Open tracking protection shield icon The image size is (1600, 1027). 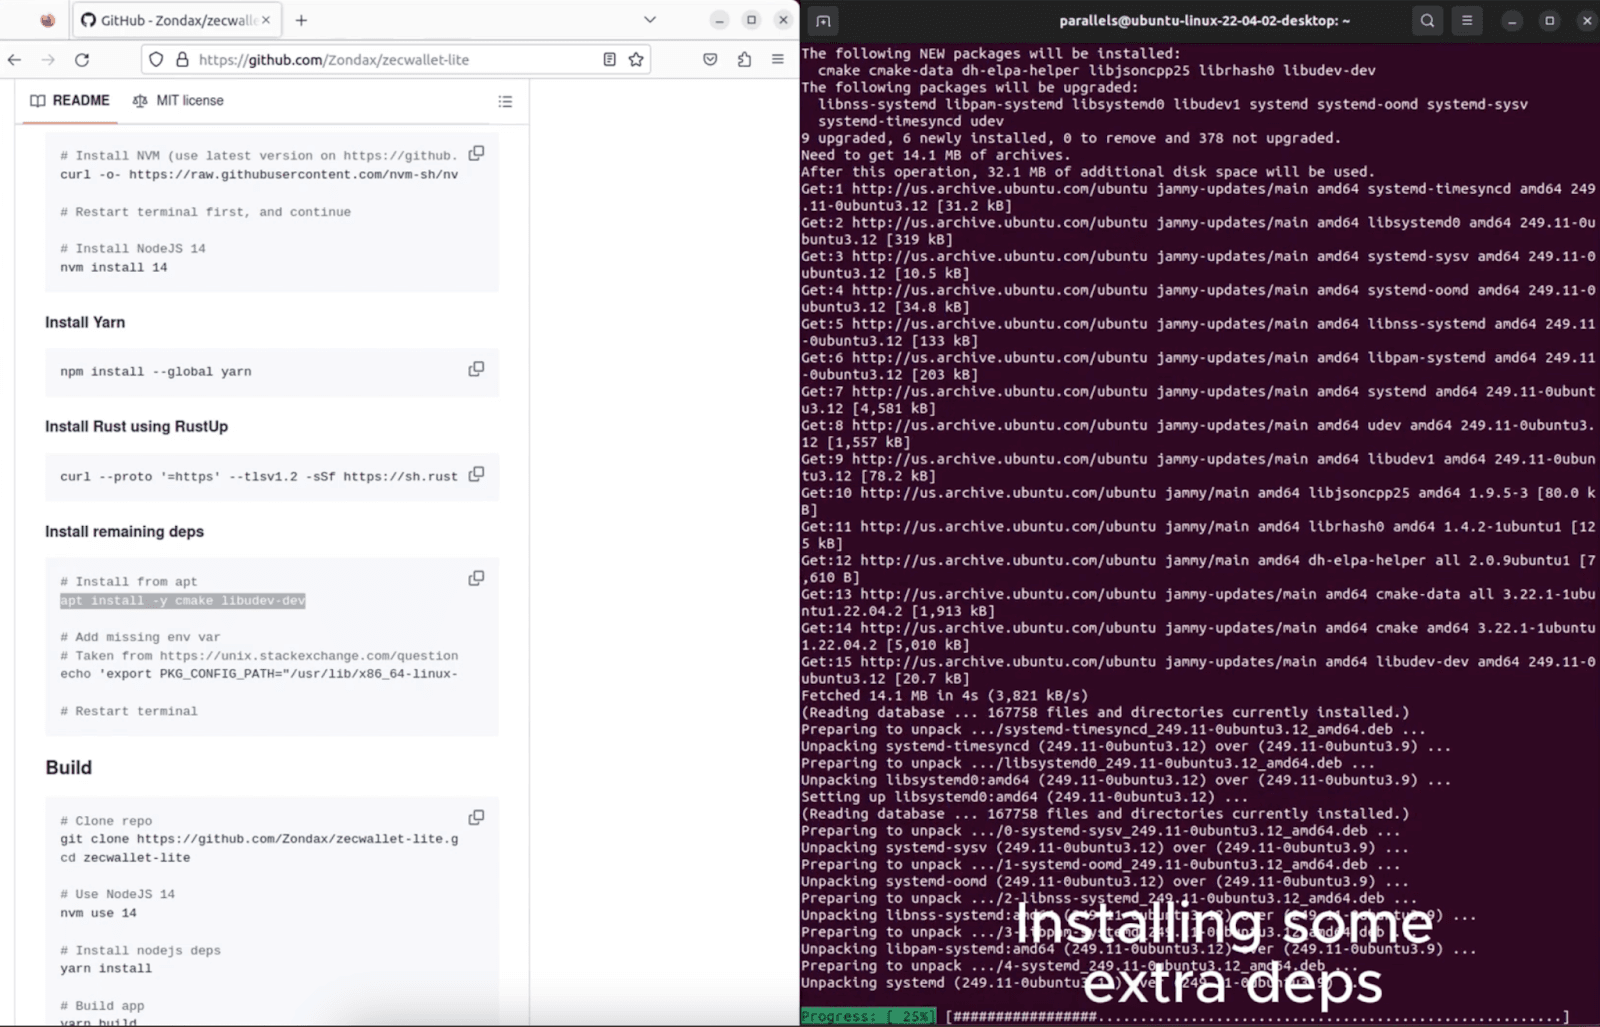(x=156, y=60)
